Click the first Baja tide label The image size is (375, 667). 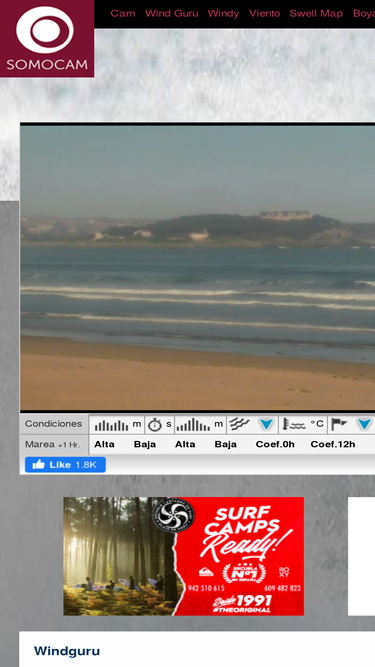point(145,445)
